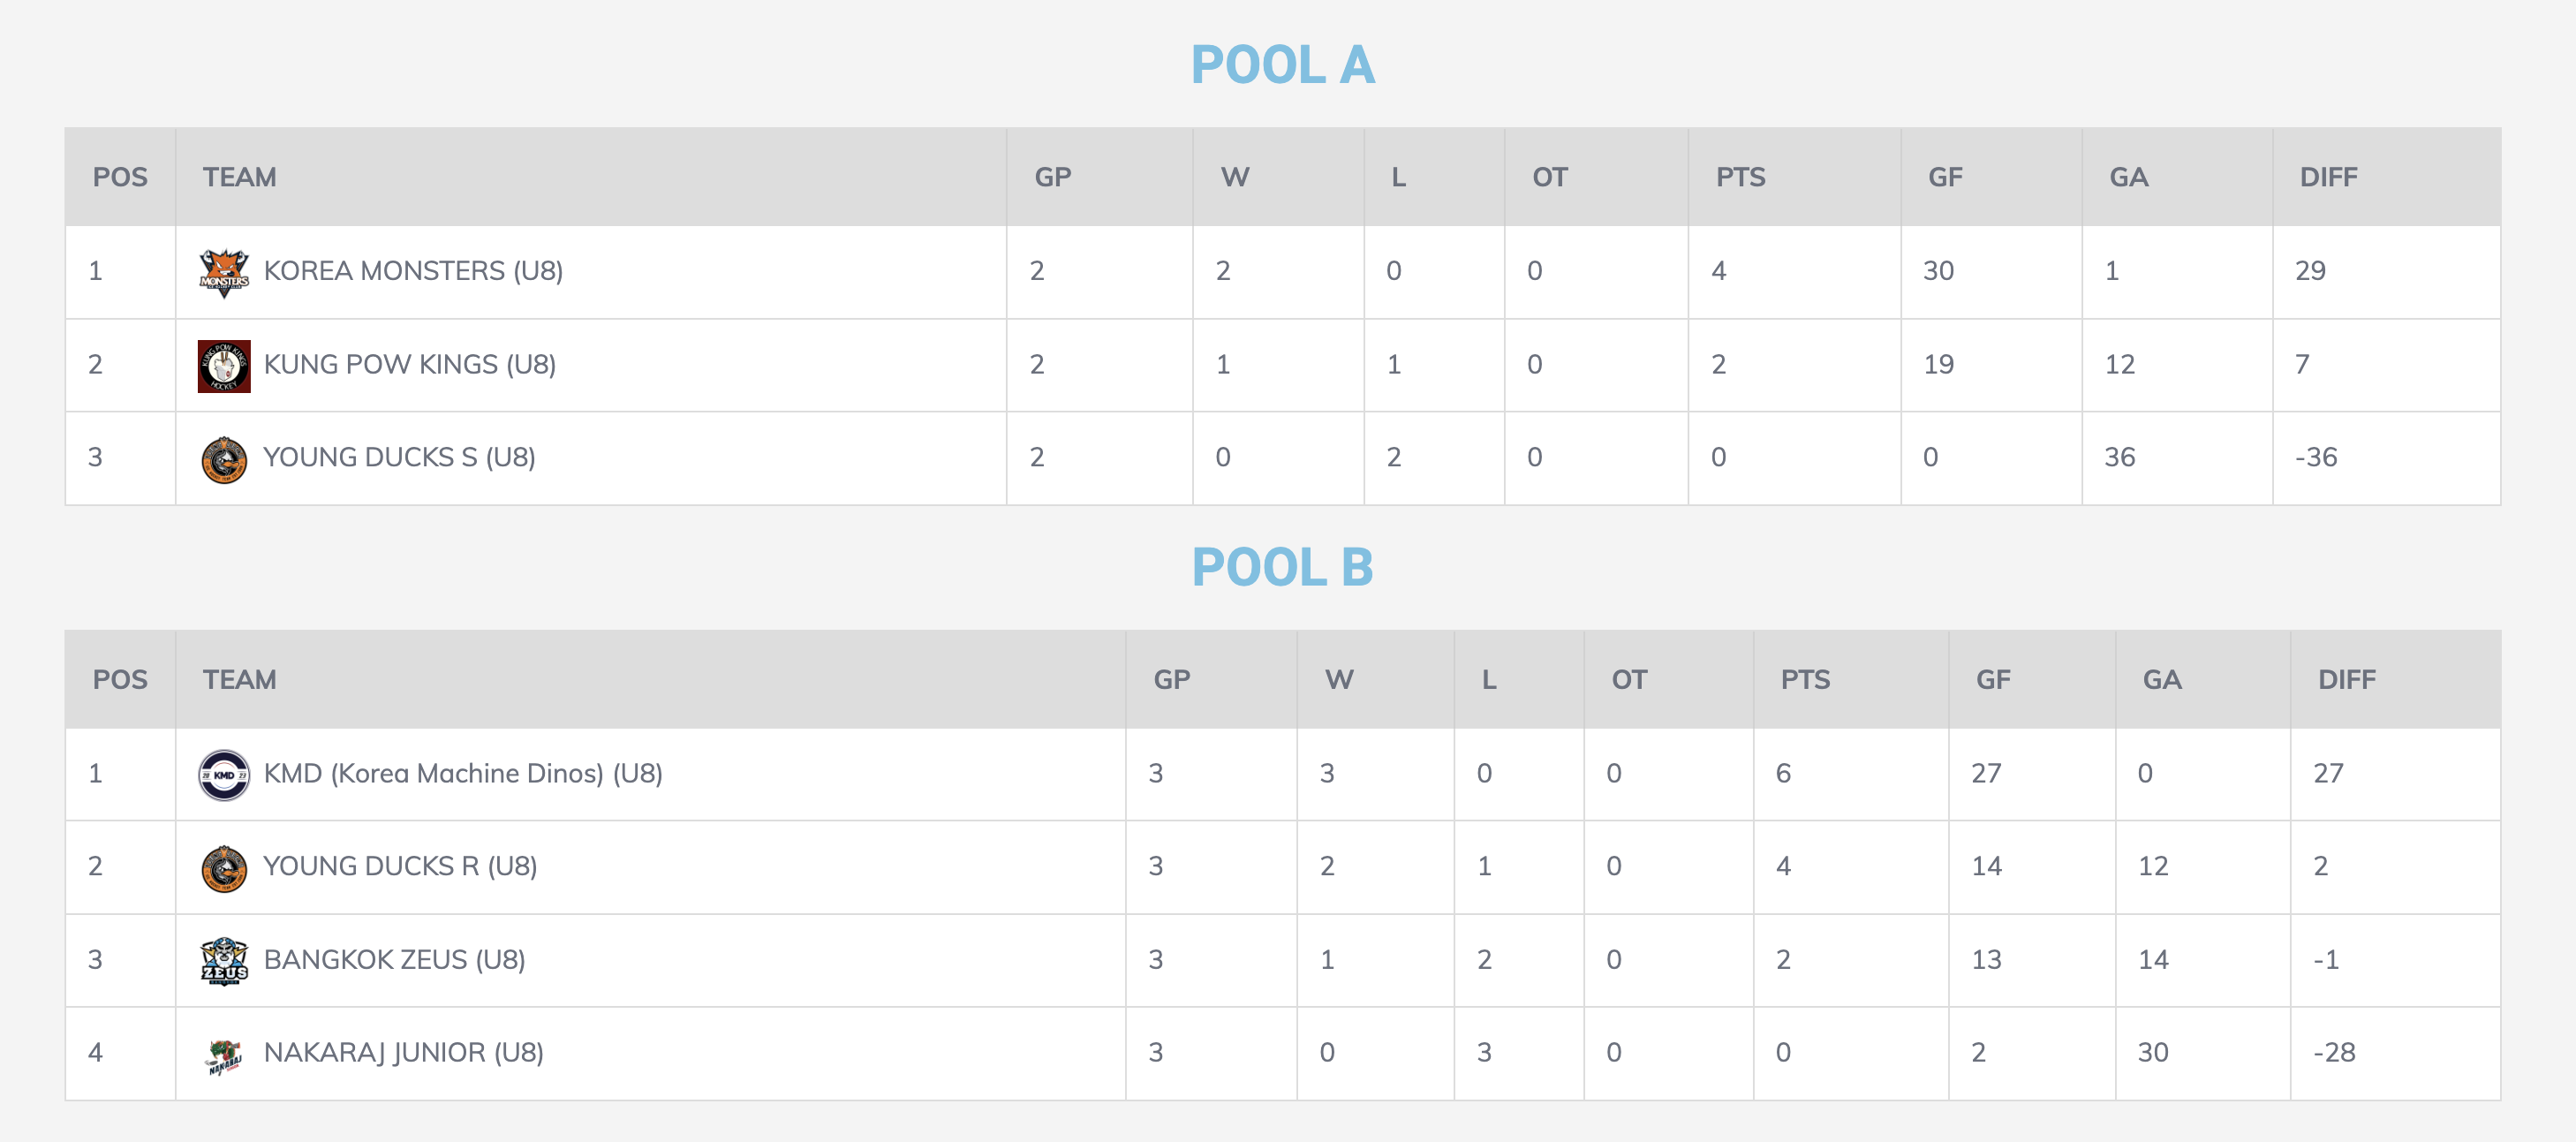This screenshot has height=1142, width=2576.
Task: Select the YOUNG DUCKS S (U8) team name
Action: coord(399,458)
